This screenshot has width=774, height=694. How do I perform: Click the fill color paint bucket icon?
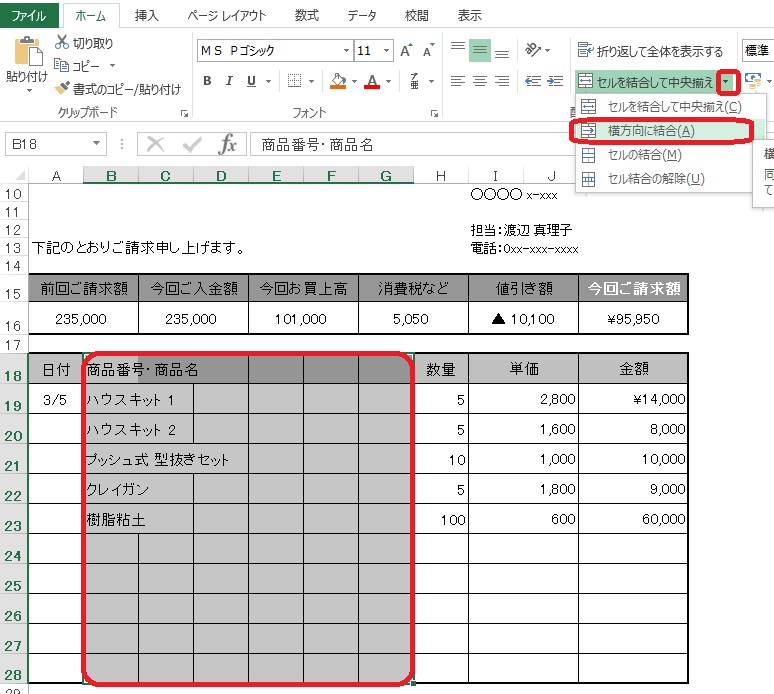pos(338,81)
